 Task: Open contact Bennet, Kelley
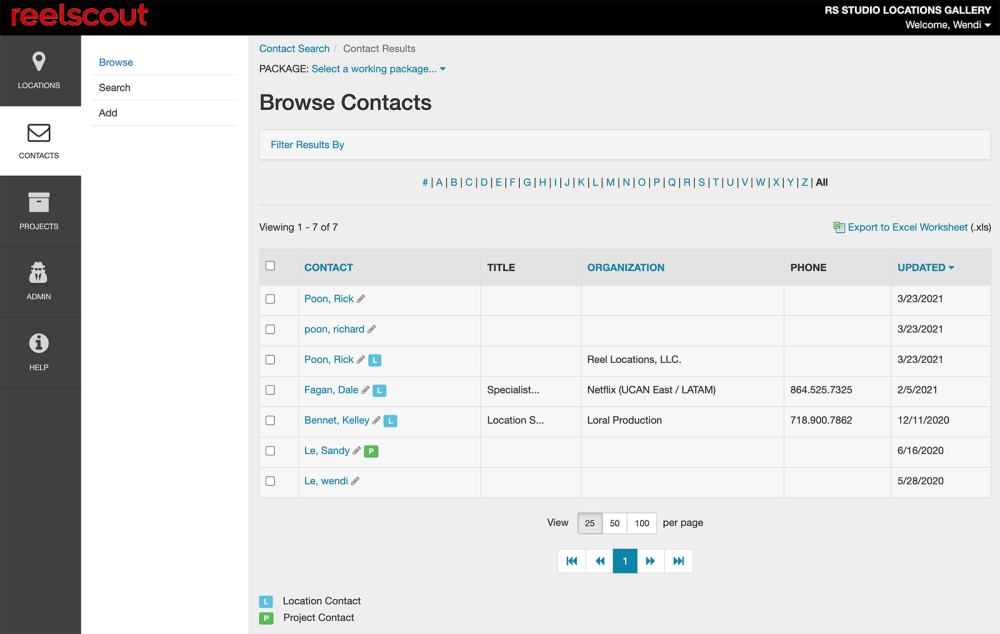click(337, 420)
